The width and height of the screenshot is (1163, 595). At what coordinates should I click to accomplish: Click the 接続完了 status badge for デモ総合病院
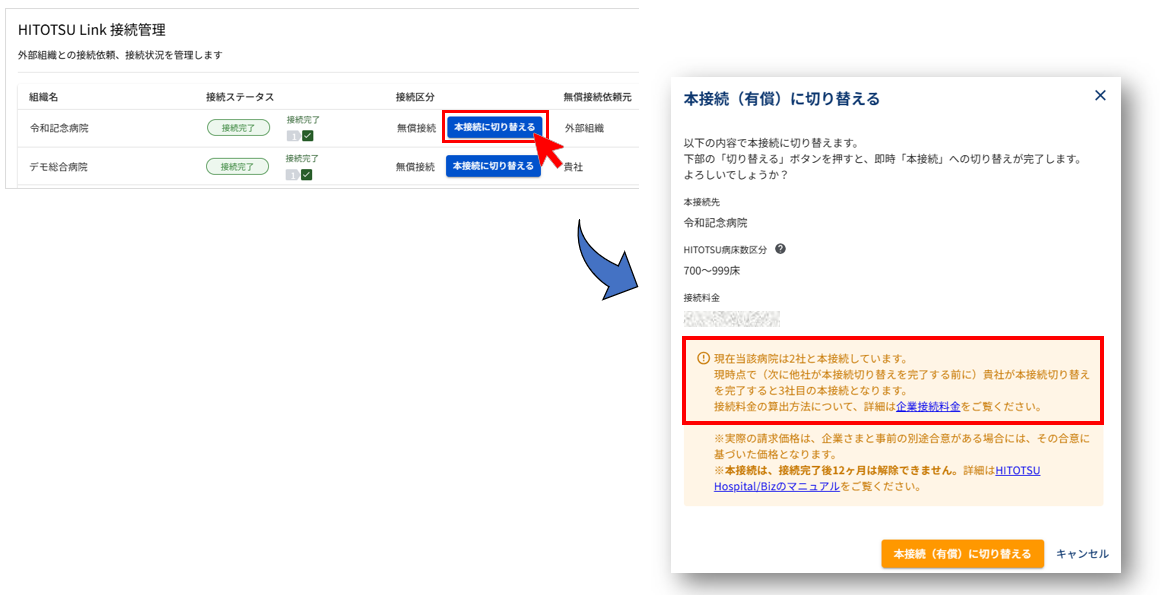[x=237, y=167]
